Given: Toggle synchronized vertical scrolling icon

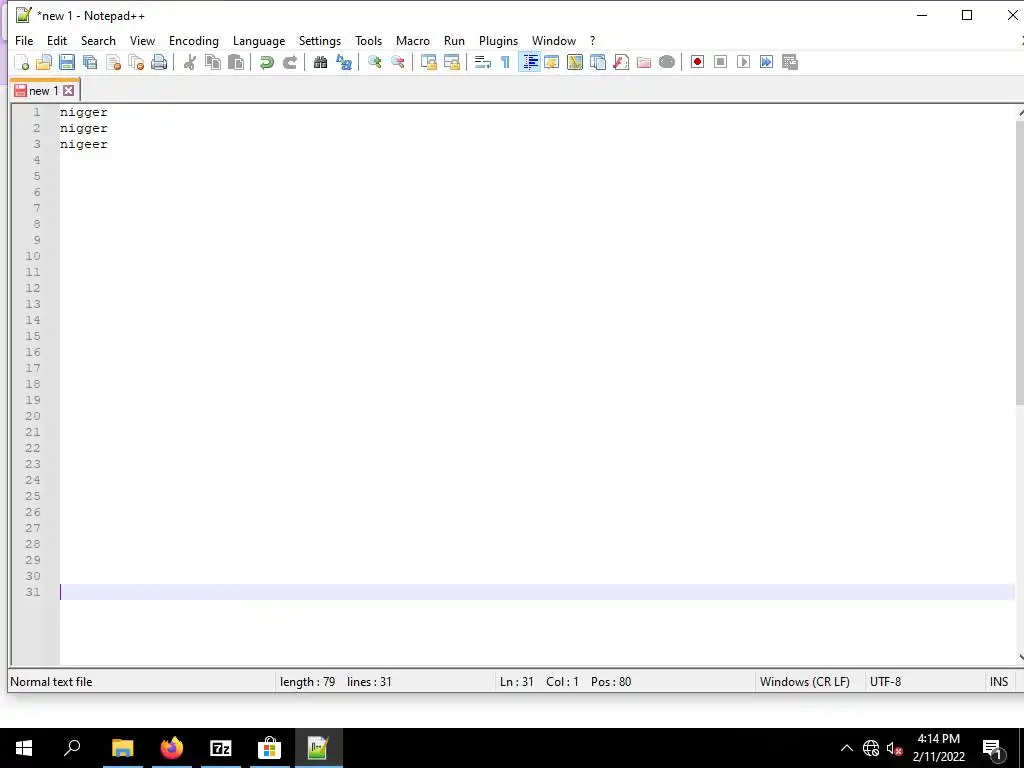Looking at the screenshot, I should (x=428, y=62).
